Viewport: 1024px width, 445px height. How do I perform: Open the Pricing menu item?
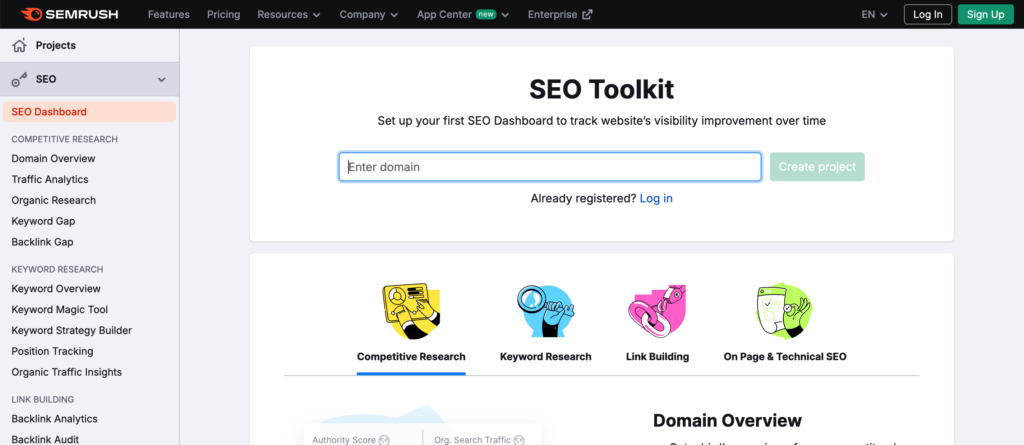pos(223,14)
